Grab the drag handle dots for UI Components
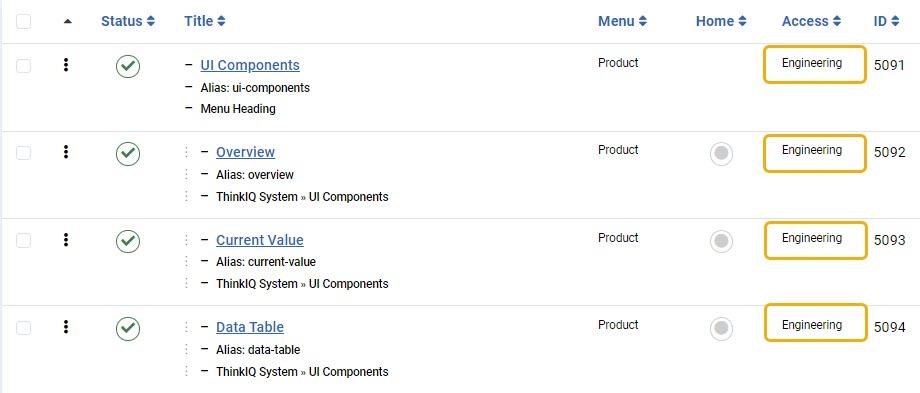The image size is (920, 393). (66, 65)
